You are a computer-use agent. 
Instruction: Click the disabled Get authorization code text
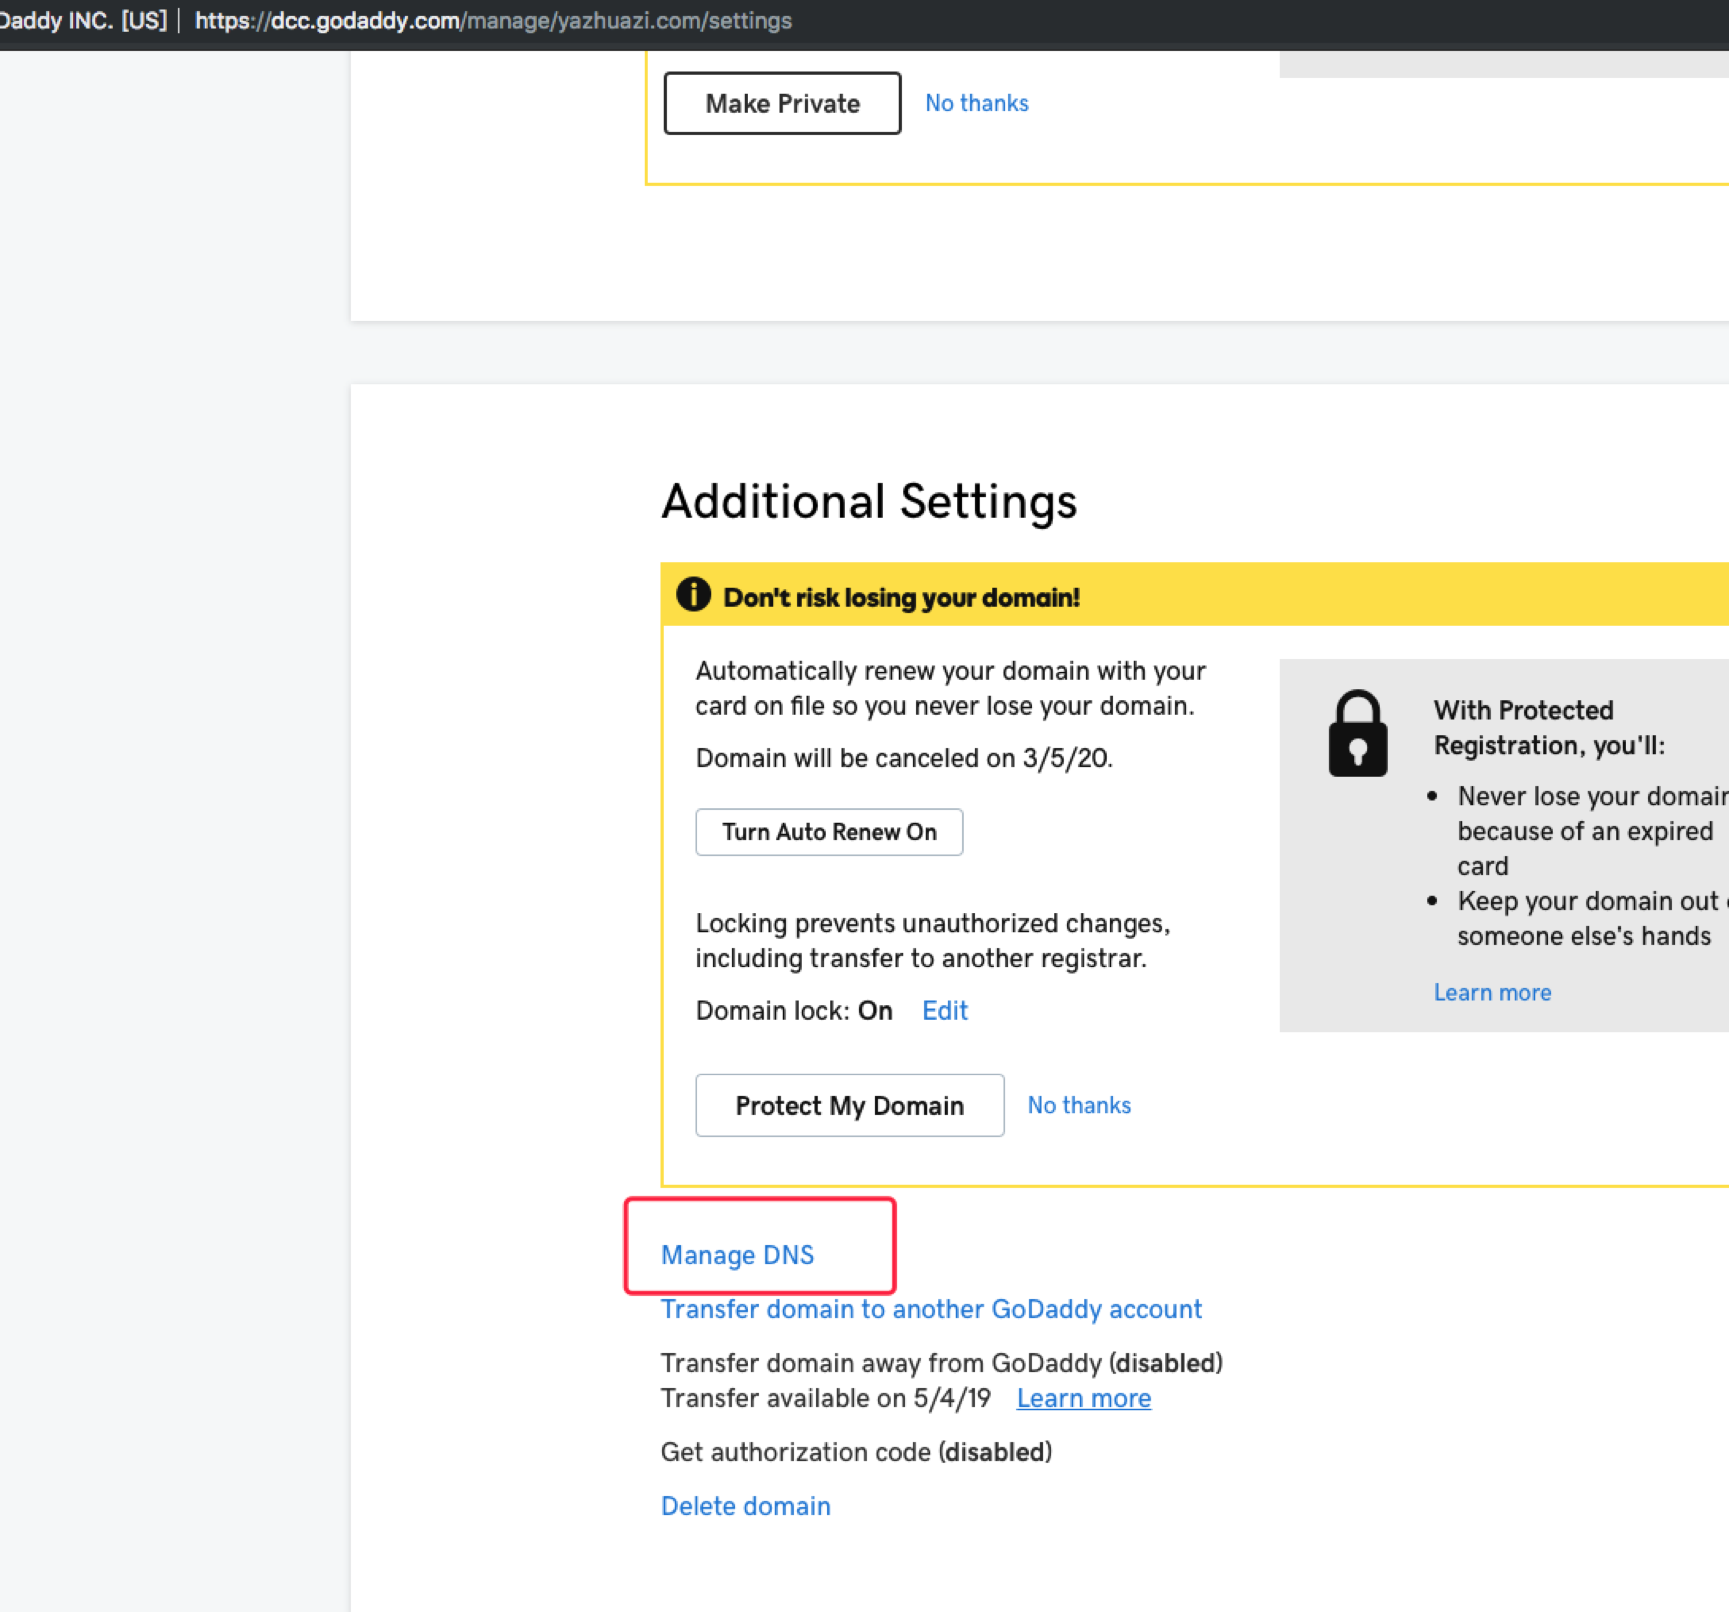pyautogui.click(x=856, y=1452)
